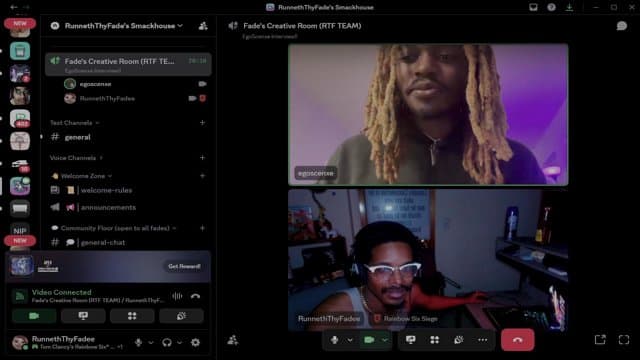Screen dimensions: 640x360
Task: Open the welcome-rules channel
Action: [128, 190]
